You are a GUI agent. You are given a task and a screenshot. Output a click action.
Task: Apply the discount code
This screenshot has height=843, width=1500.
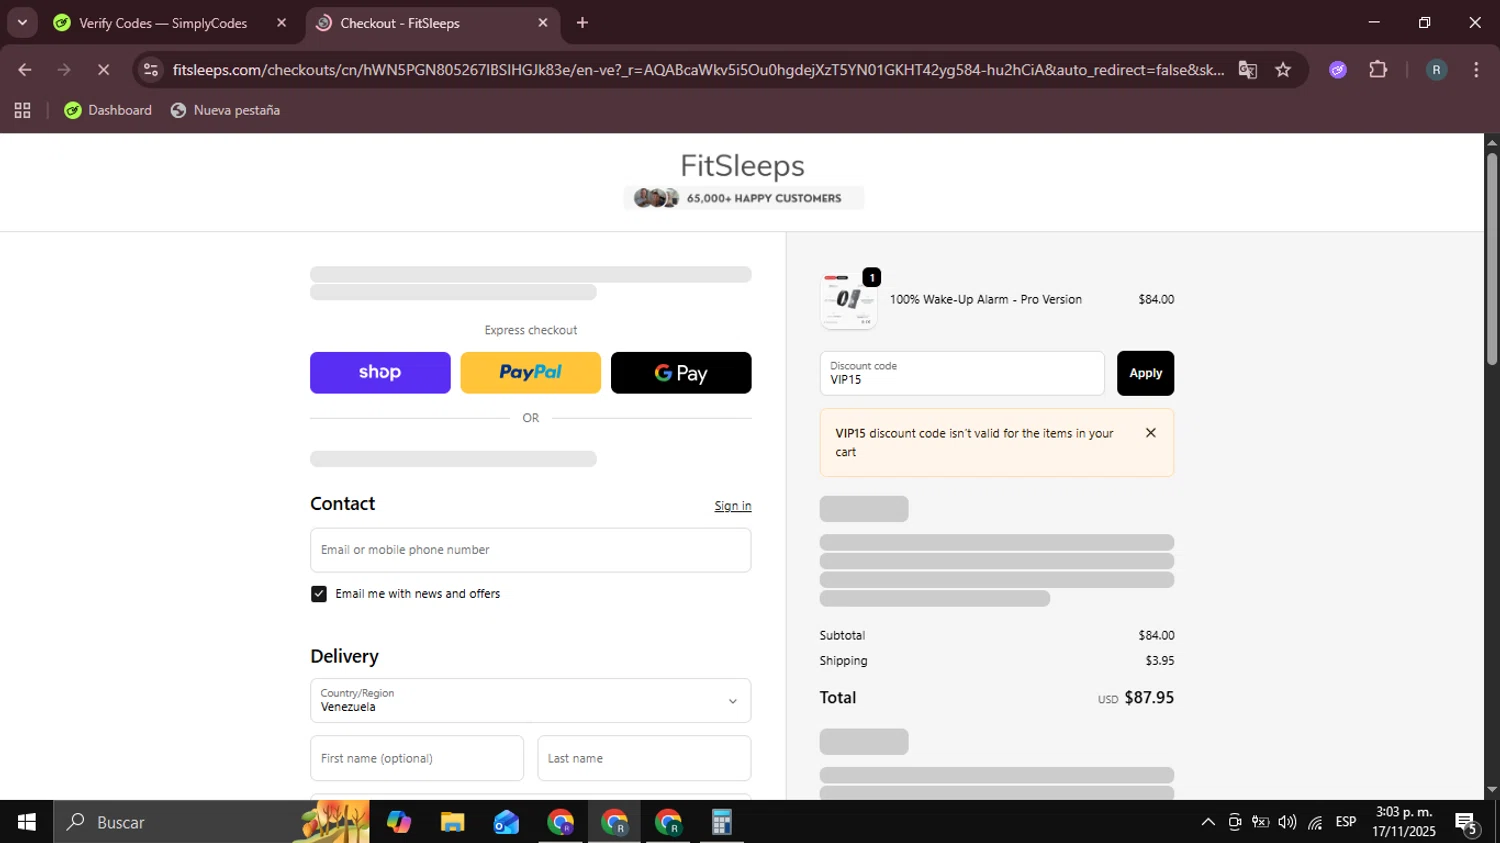tap(1145, 373)
